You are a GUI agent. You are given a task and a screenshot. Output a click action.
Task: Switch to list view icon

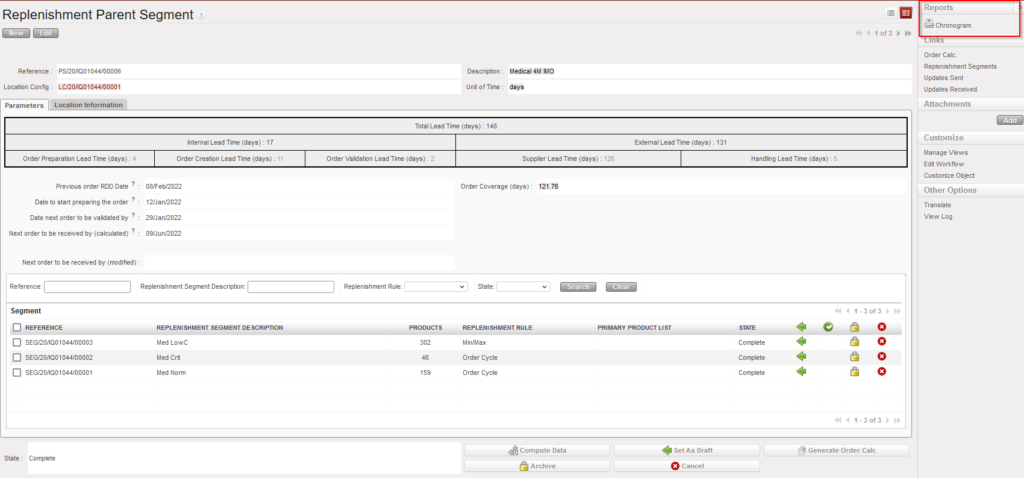(891, 13)
